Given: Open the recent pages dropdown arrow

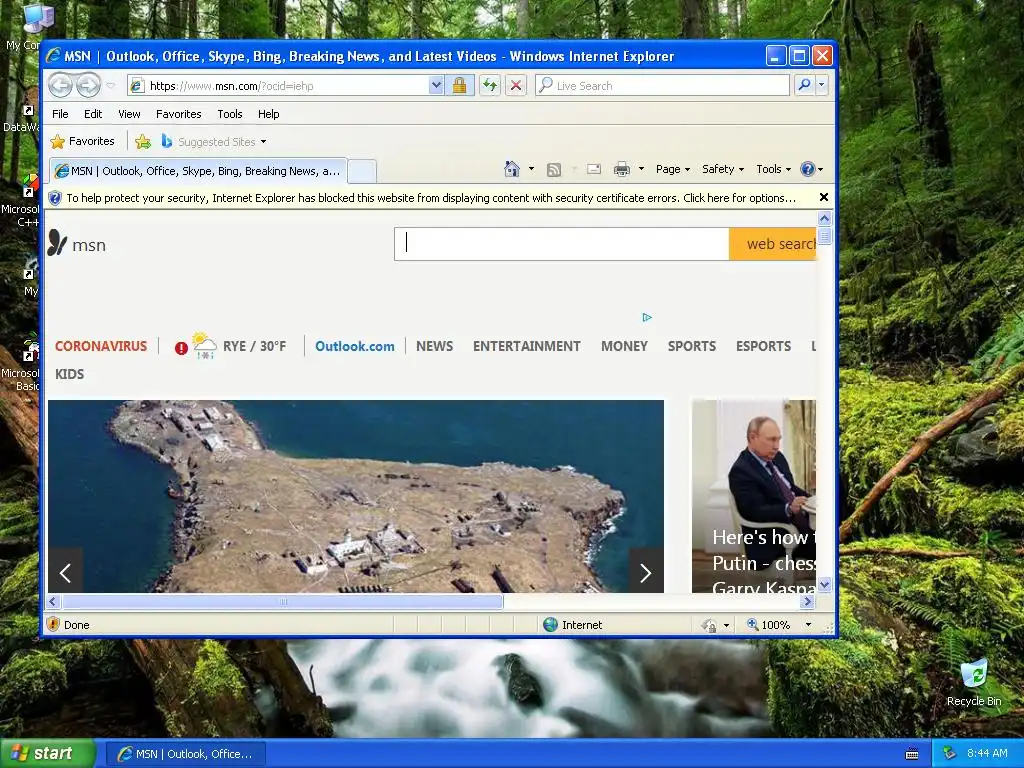Looking at the screenshot, I should (x=110, y=86).
